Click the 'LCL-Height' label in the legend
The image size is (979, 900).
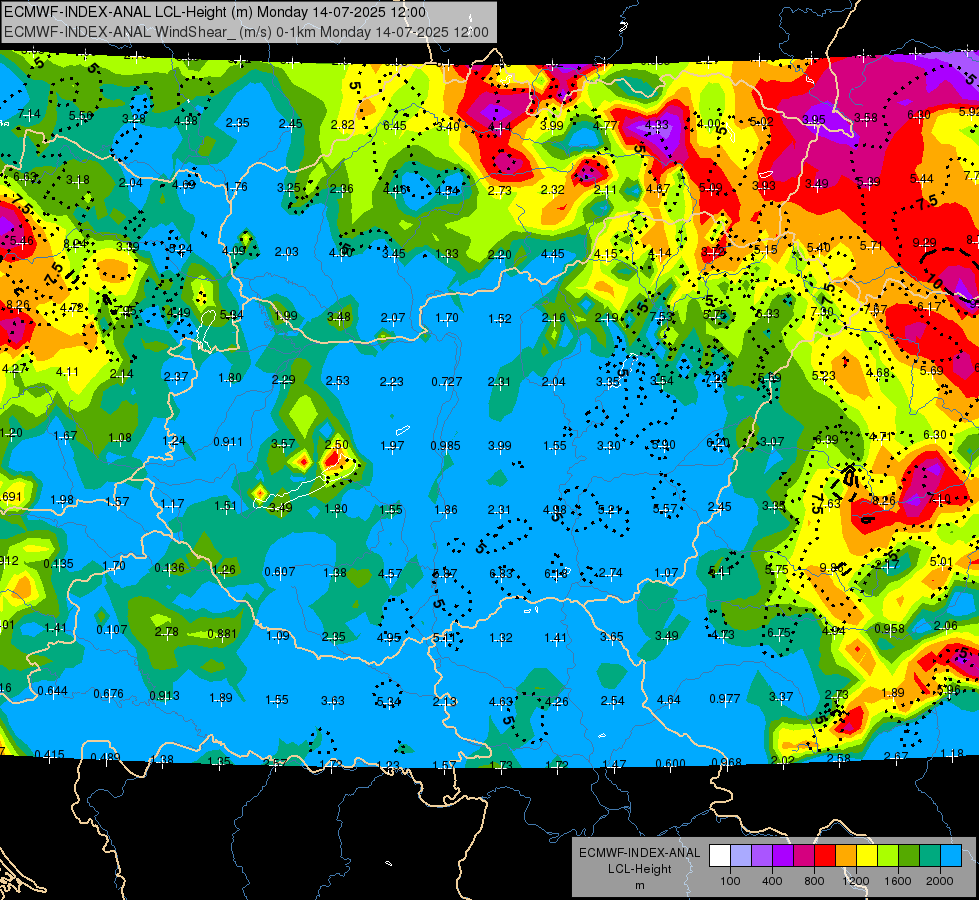(x=639, y=869)
